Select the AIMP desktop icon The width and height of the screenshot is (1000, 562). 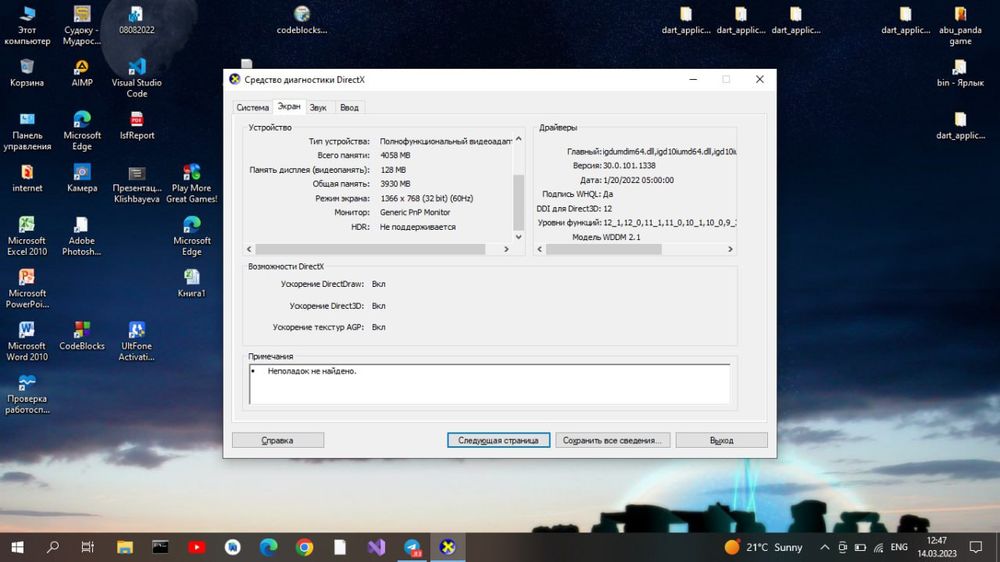tap(82, 73)
